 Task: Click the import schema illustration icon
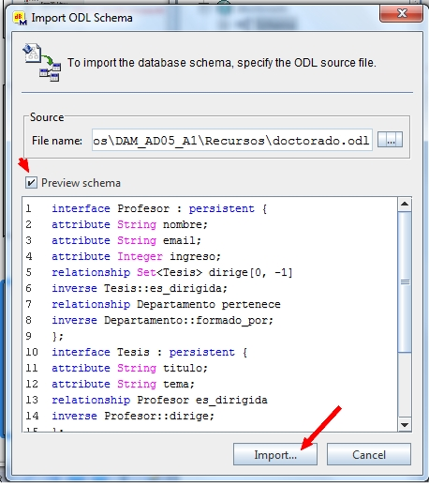click(x=42, y=62)
